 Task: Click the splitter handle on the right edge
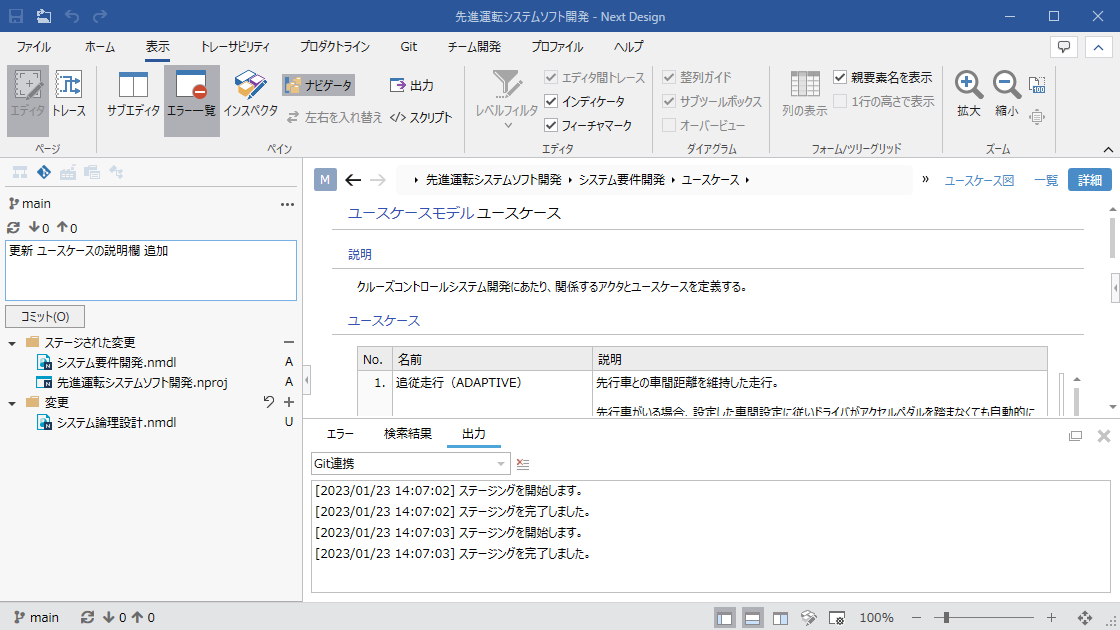(x=1116, y=289)
